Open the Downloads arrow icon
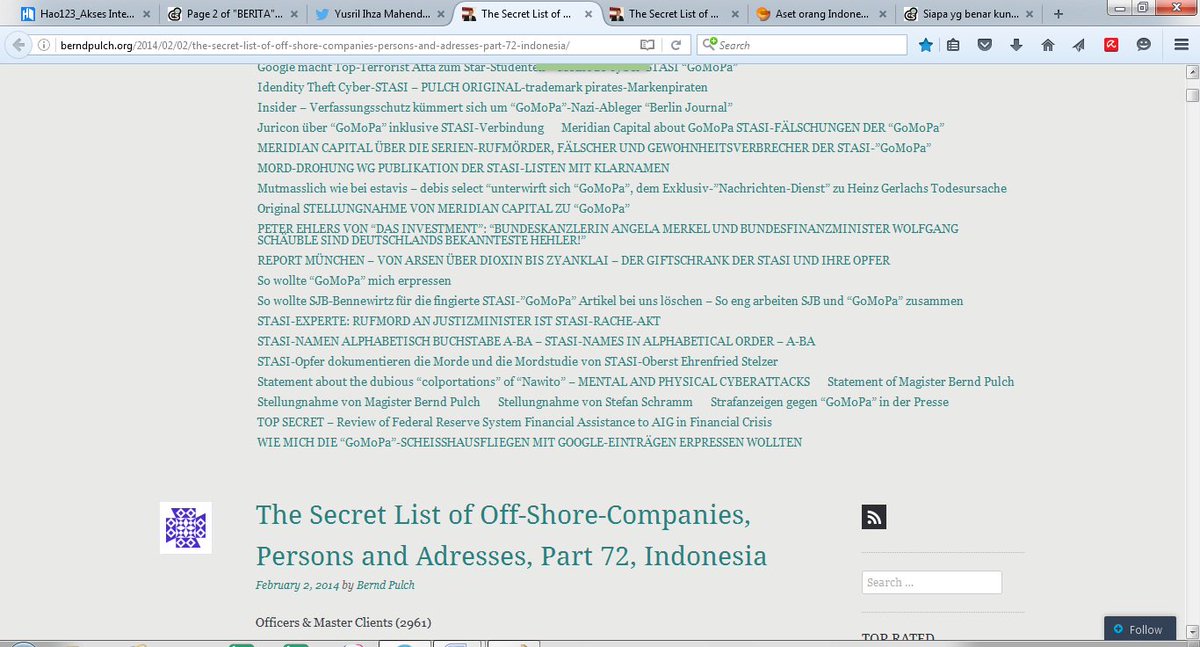 (x=1016, y=45)
